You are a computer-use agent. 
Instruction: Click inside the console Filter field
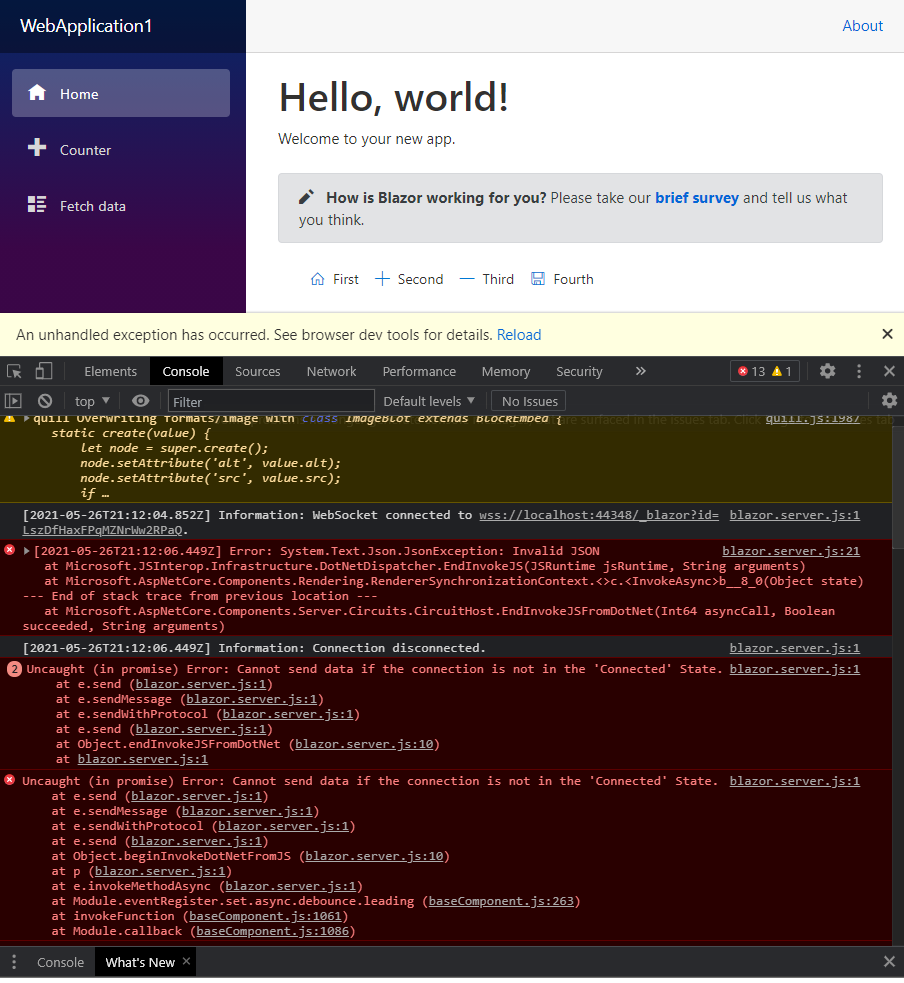270,400
